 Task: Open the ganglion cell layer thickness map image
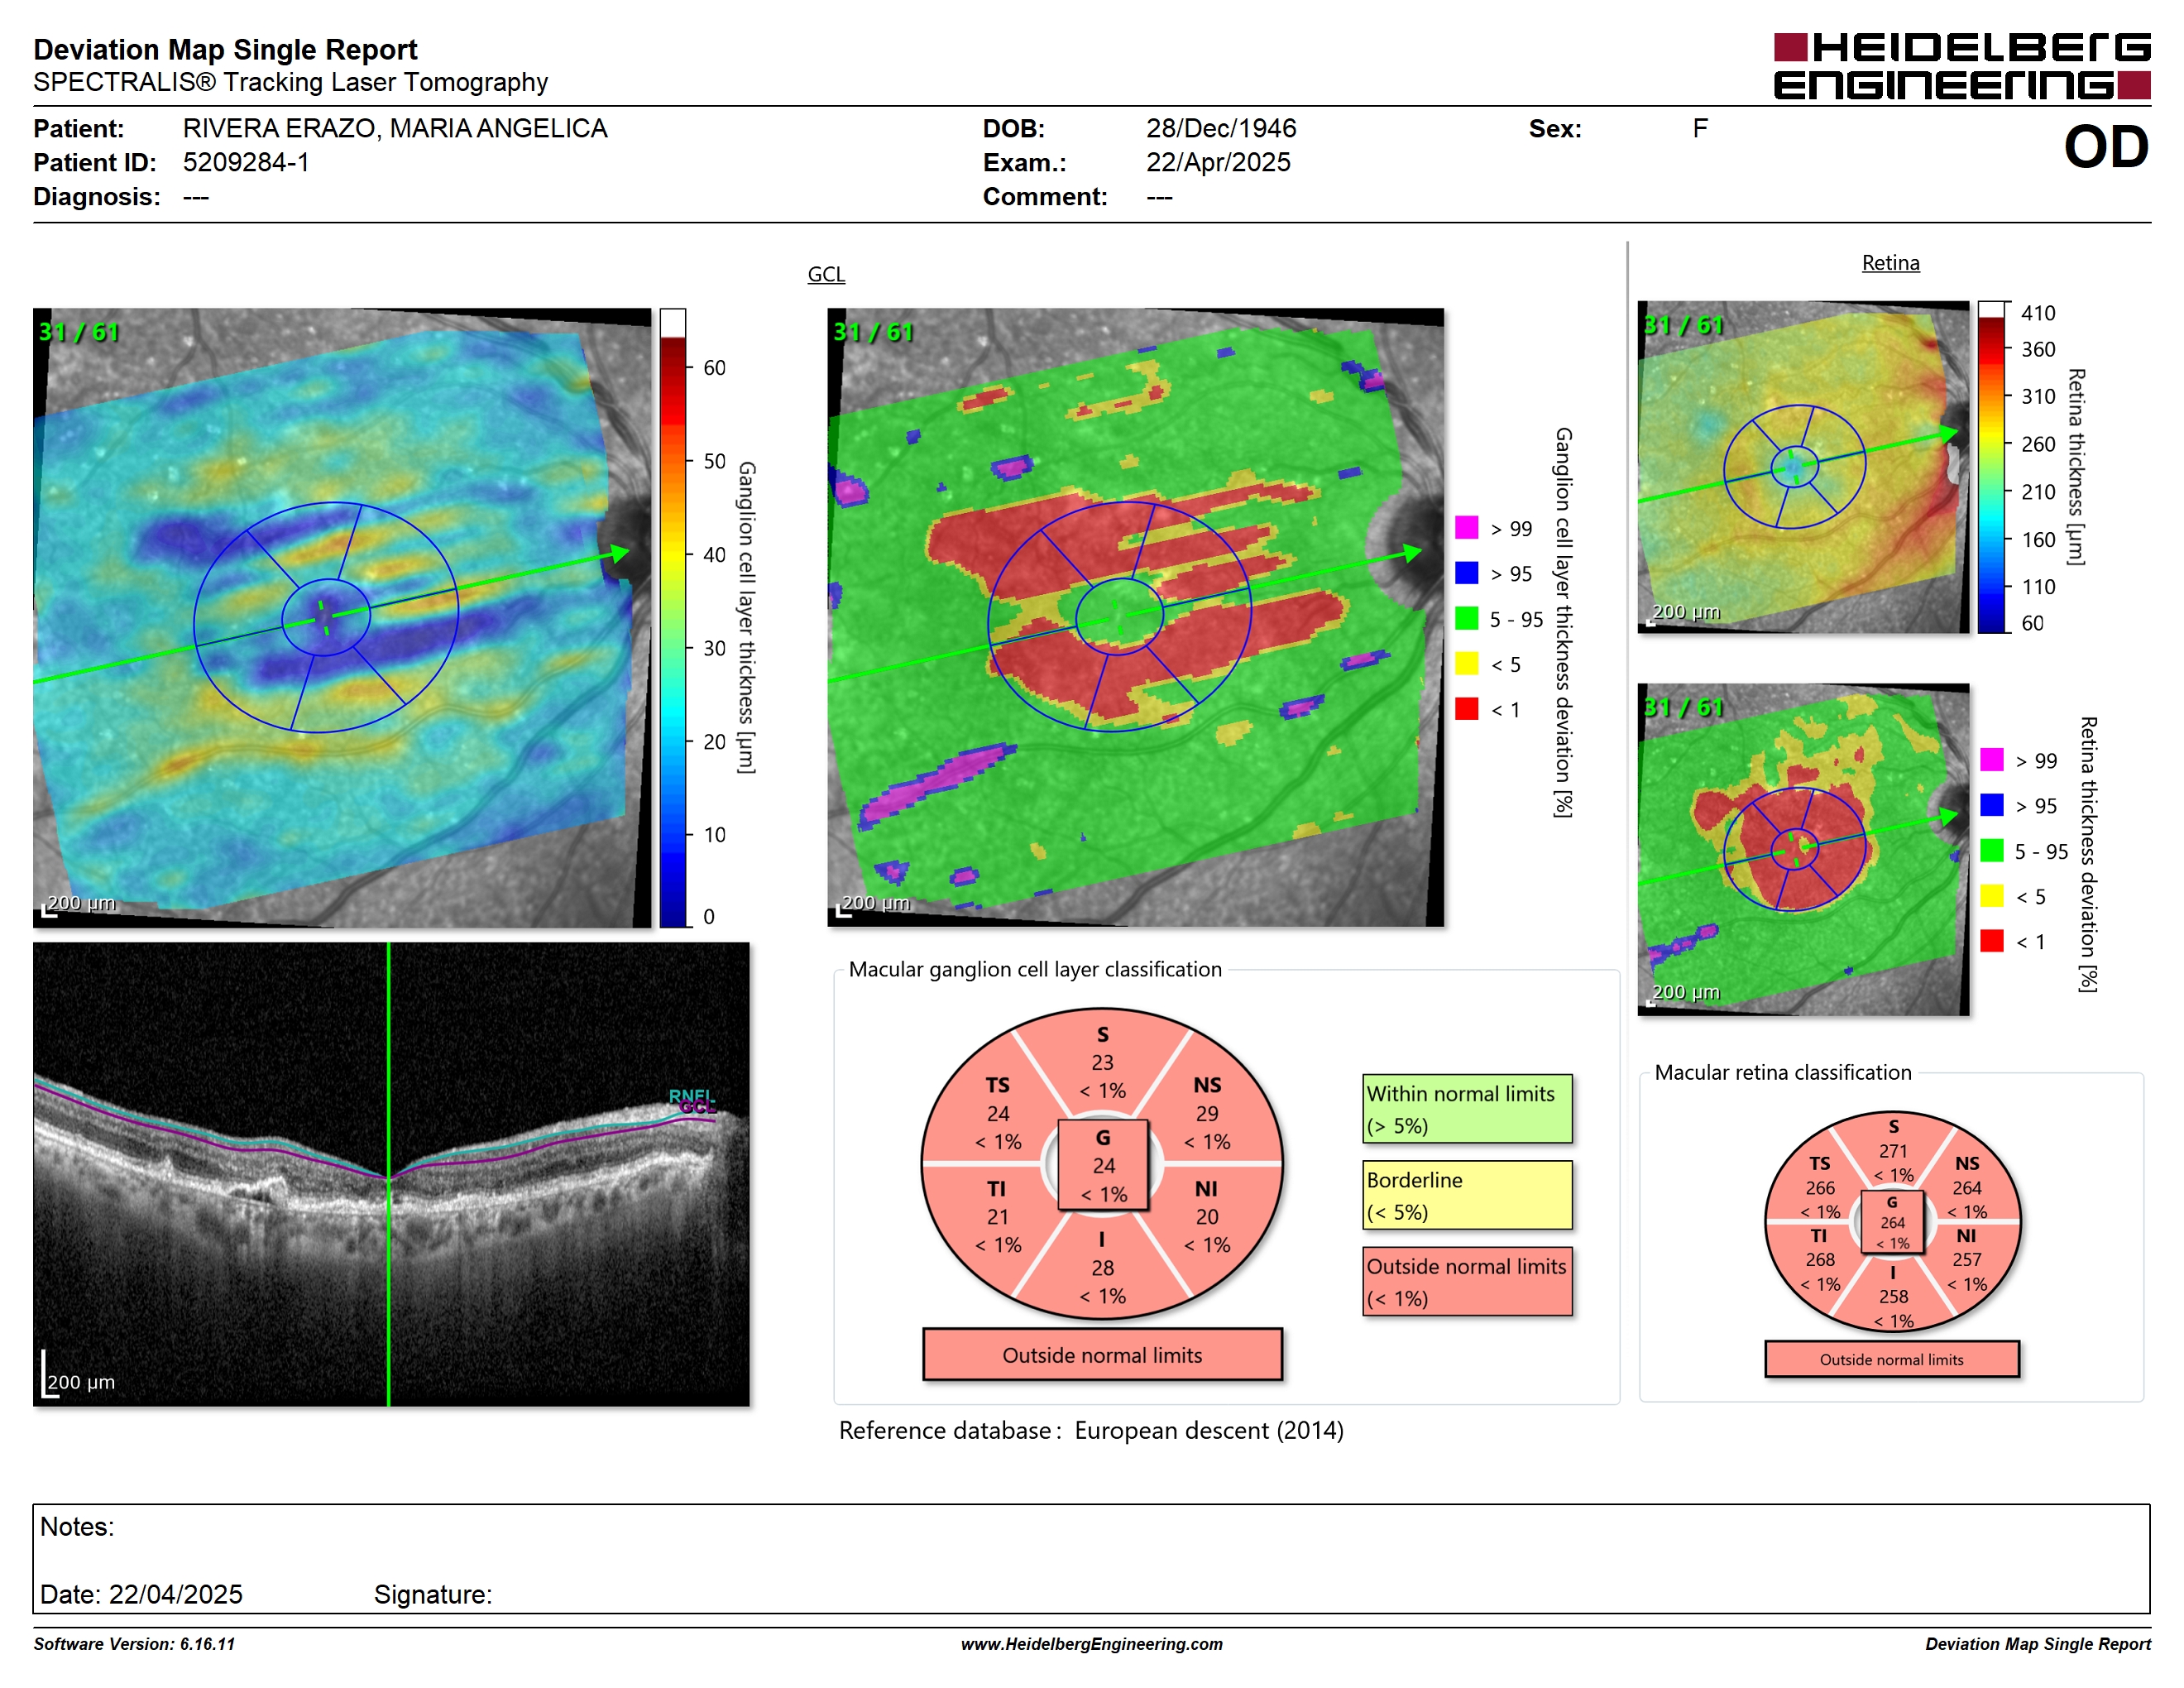(x=342, y=618)
